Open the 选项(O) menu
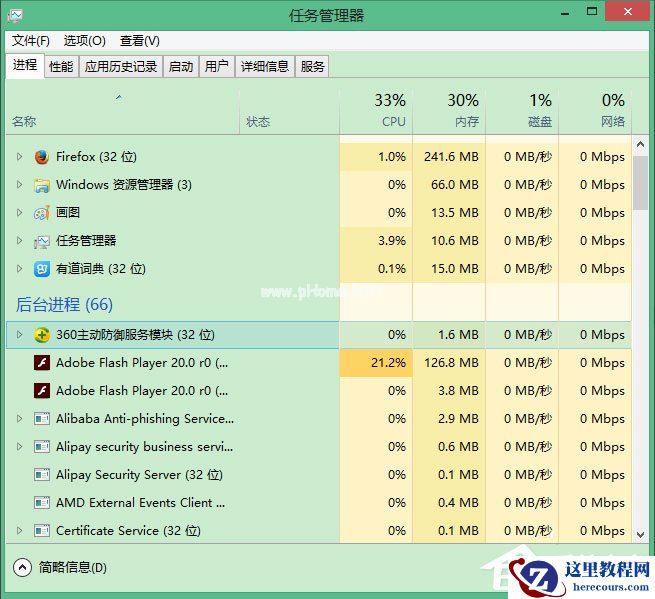The width and height of the screenshot is (655, 599). click(x=84, y=41)
